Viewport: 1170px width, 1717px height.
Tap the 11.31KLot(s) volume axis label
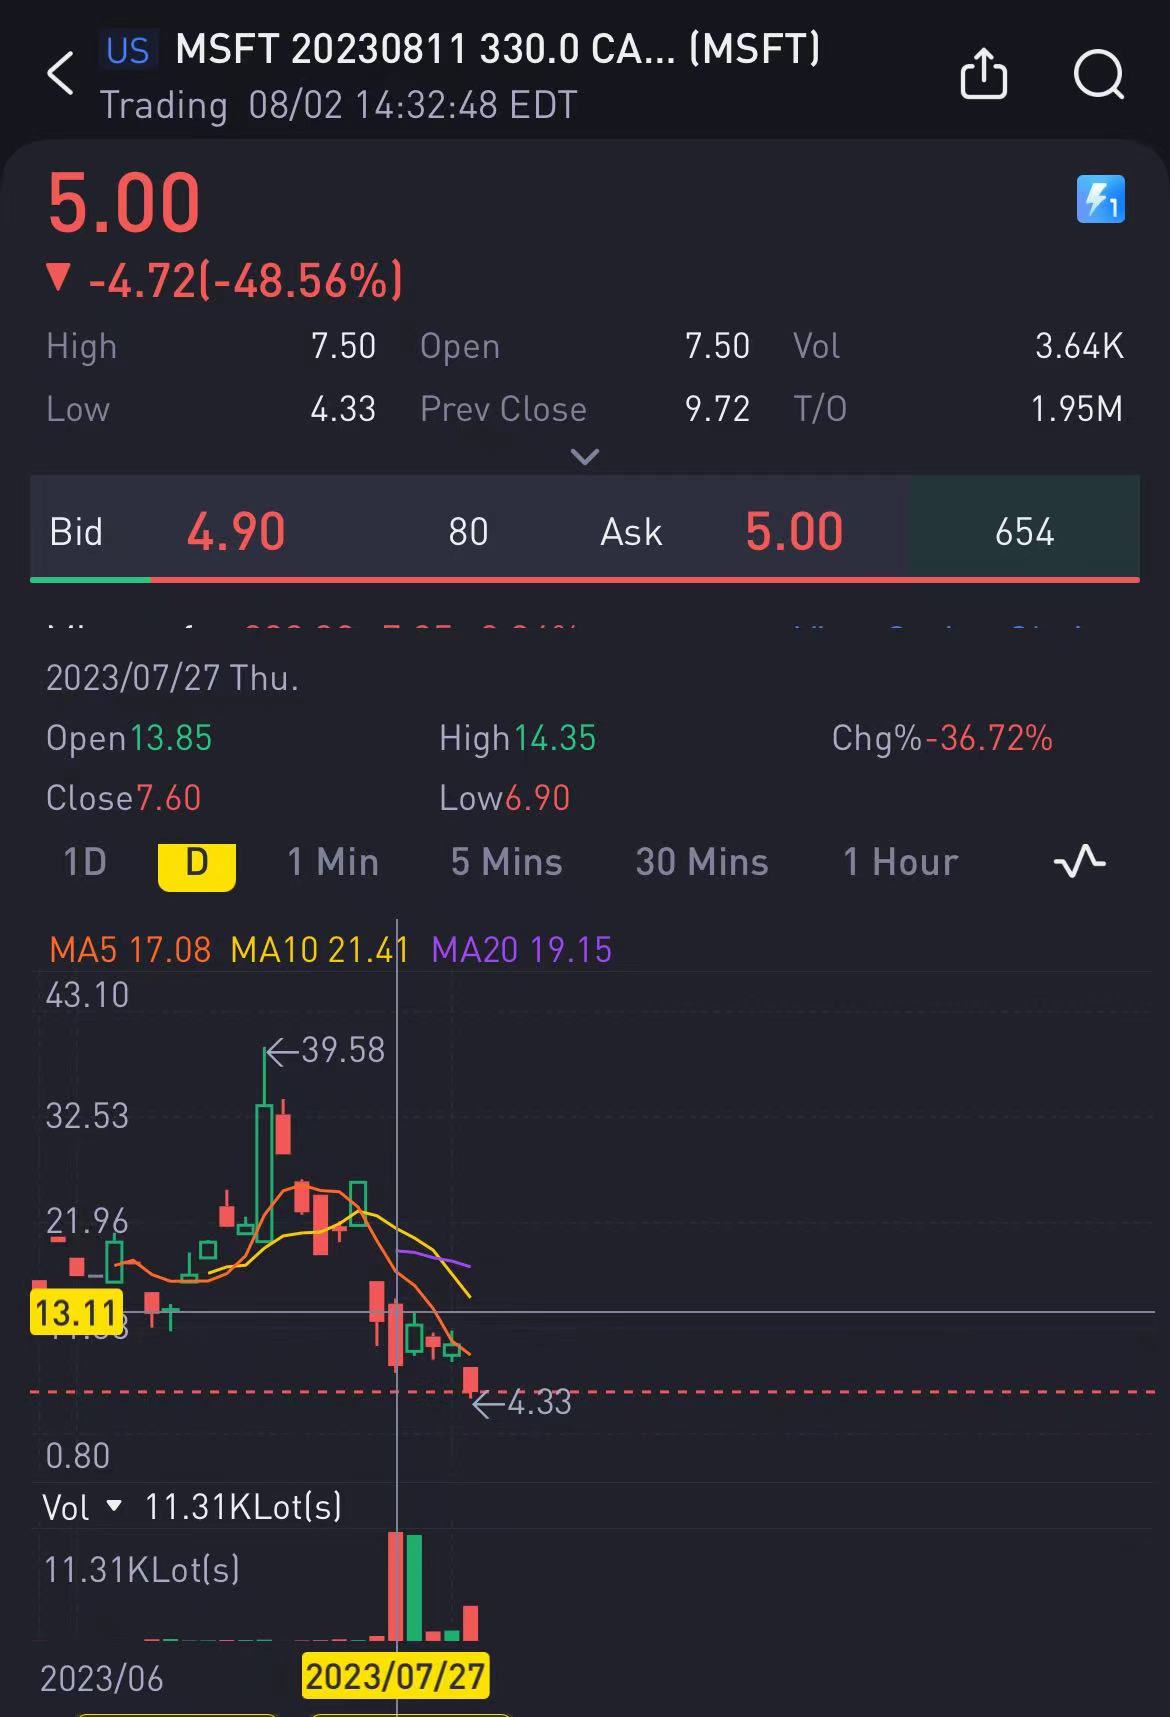click(141, 1569)
